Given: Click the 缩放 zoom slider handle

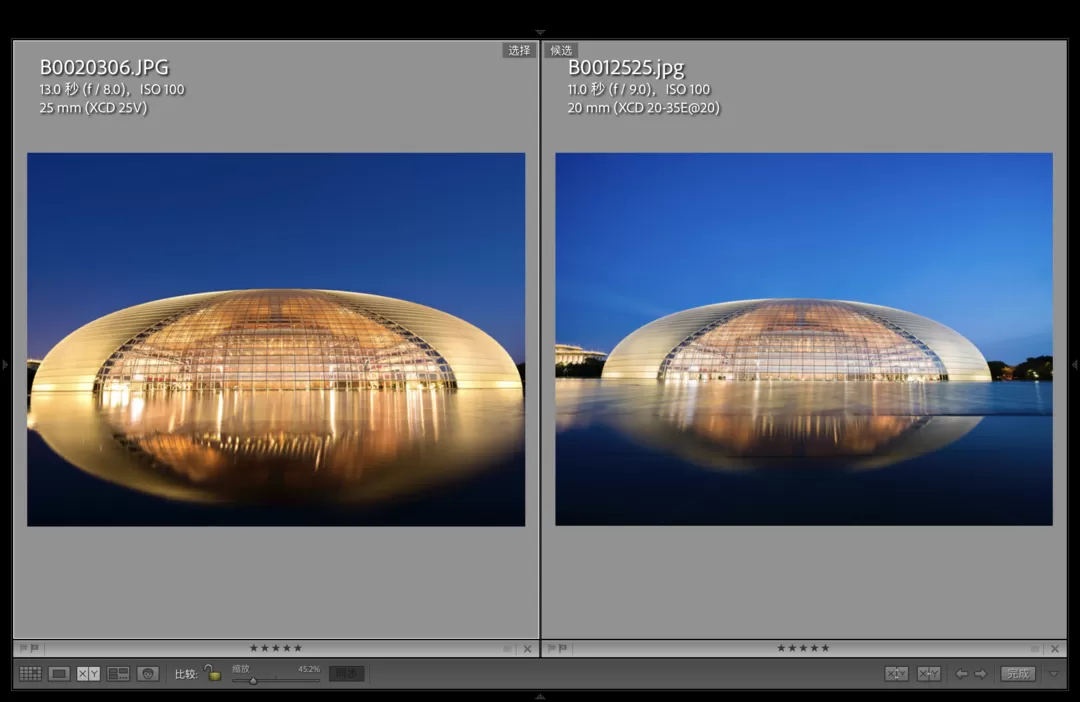Looking at the screenshot, I should coord(253,680).
